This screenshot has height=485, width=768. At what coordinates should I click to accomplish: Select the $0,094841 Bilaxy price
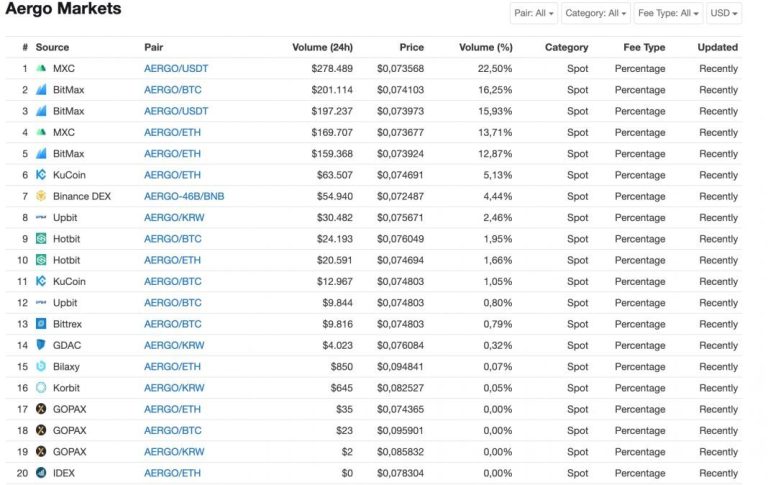point(400,366)
